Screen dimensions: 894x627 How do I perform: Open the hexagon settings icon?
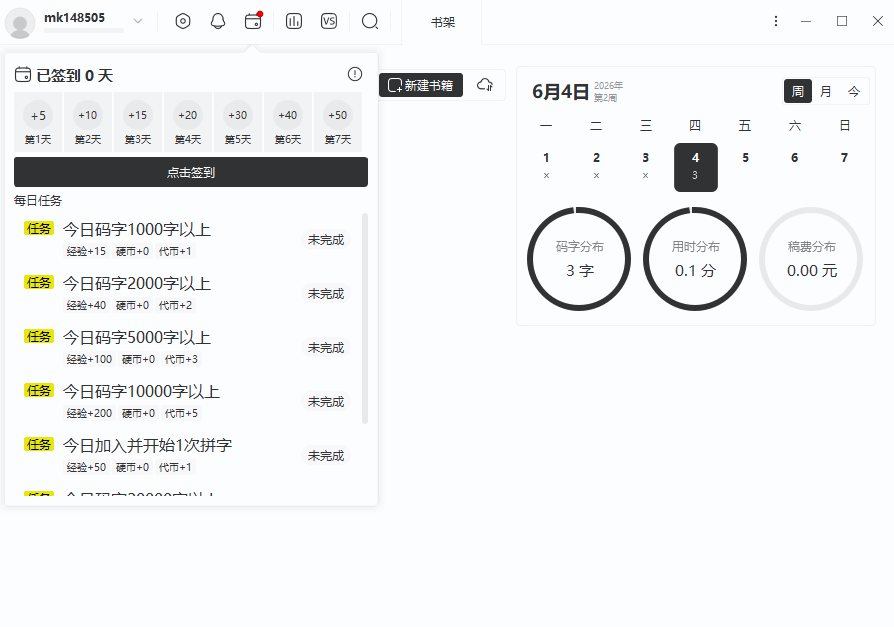(x=182, y=22)
